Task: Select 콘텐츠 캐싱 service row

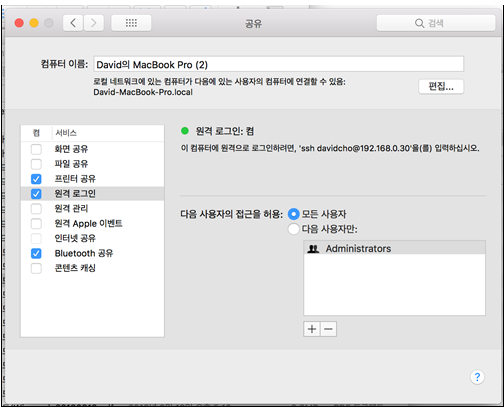Action: coord(92,268)
